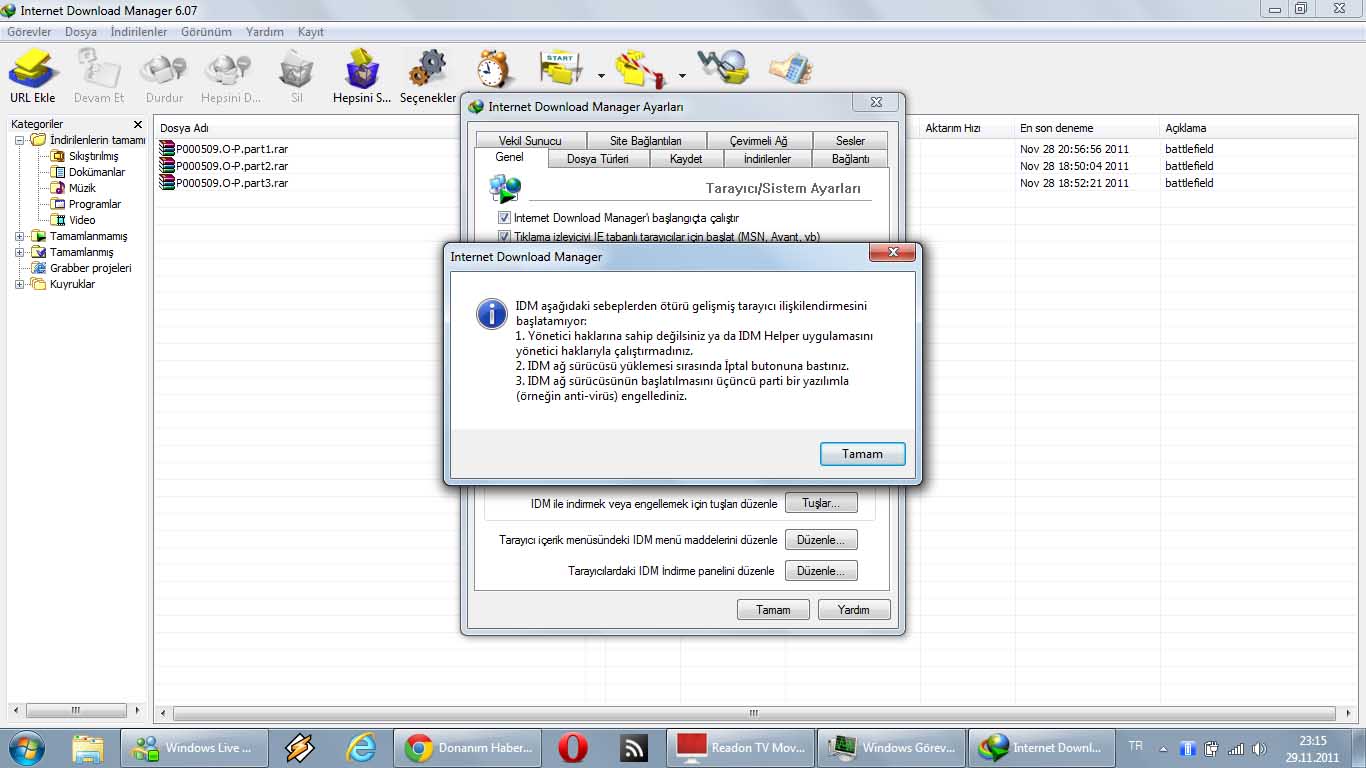Click Düzenle... button for context menu items
This screenshot has width=1366, height=768.
[x=821, y=540]
